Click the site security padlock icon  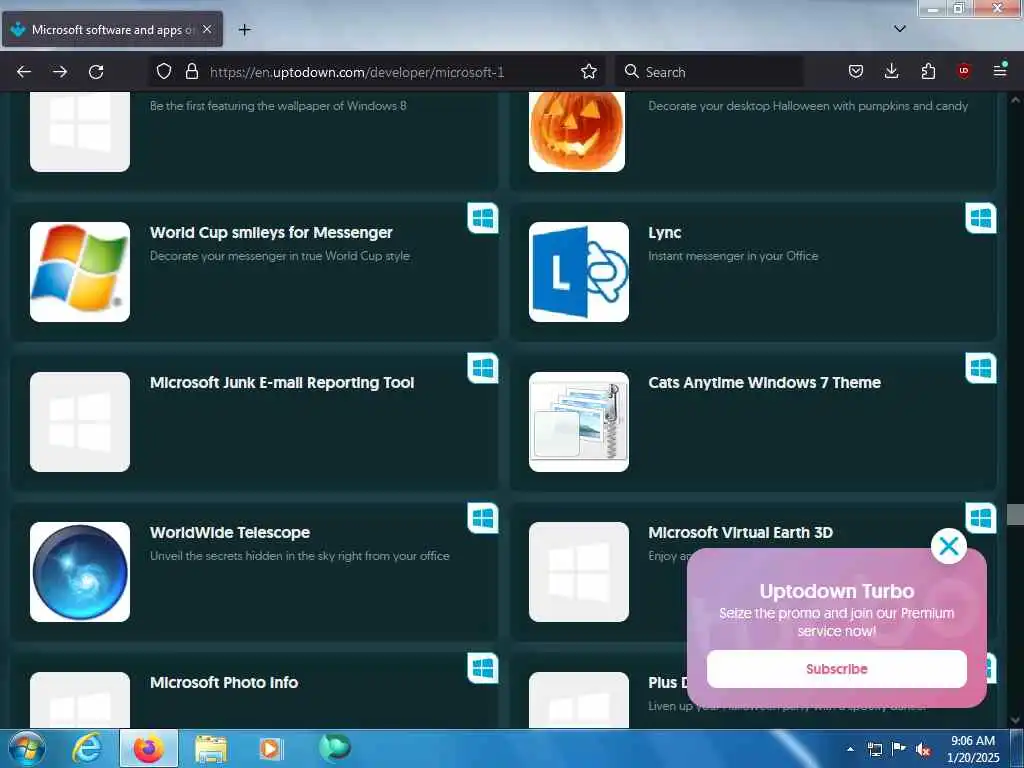[191, 71]
